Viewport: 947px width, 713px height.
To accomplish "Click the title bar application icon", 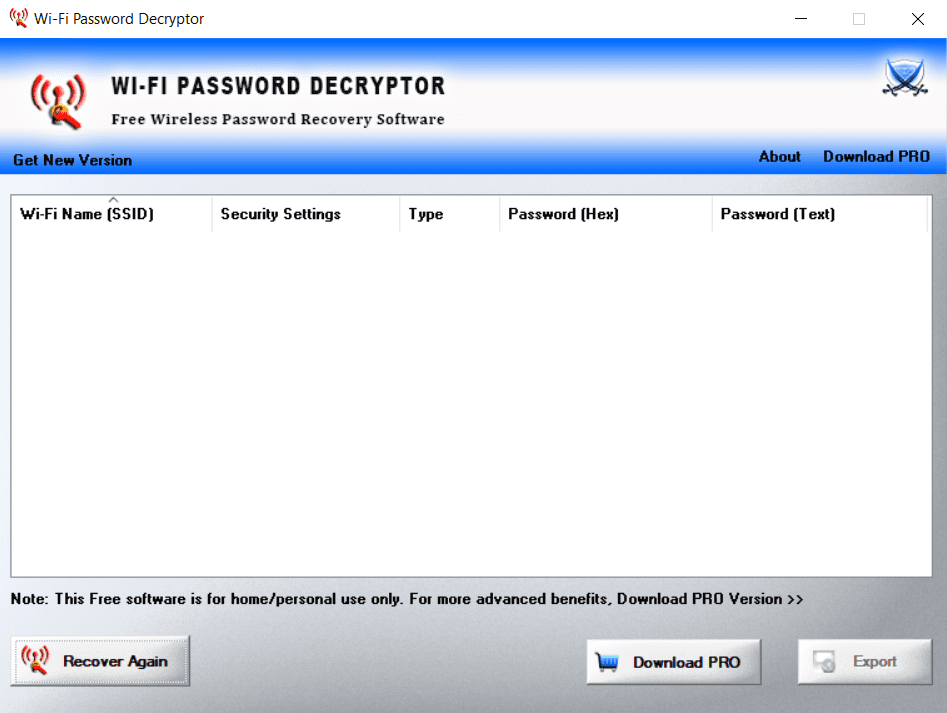I will pos(18,18).
